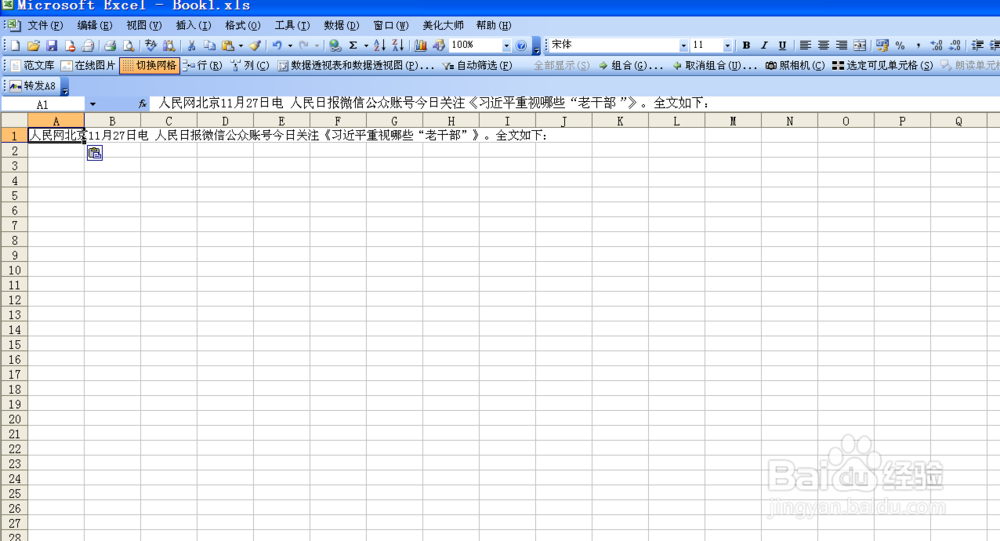This screenshot has width=1000, height=541.
Task: Toggle bold formatting
Action: point(746,45)
